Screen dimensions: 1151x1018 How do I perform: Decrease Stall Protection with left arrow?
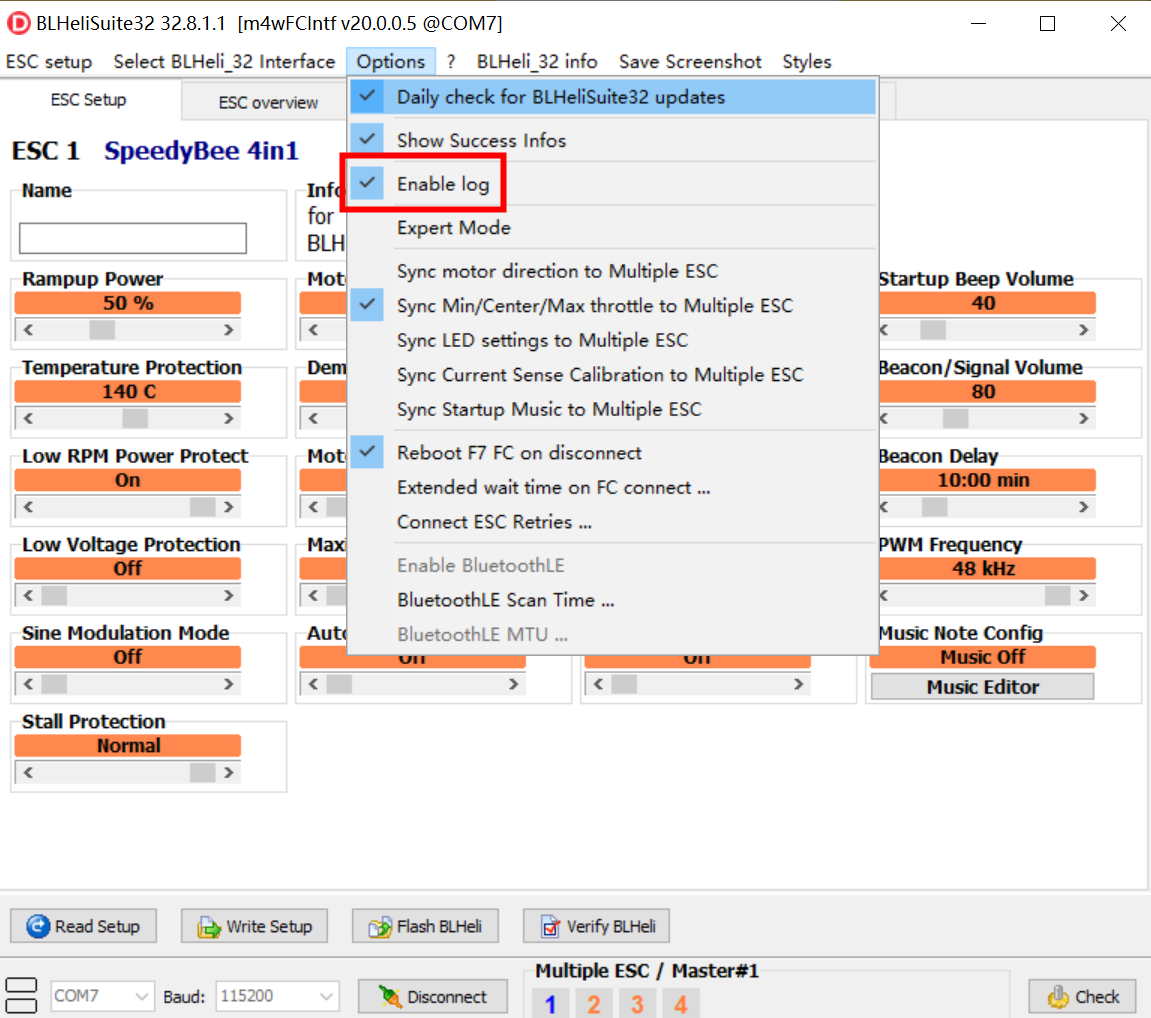(x=28, y=773)
